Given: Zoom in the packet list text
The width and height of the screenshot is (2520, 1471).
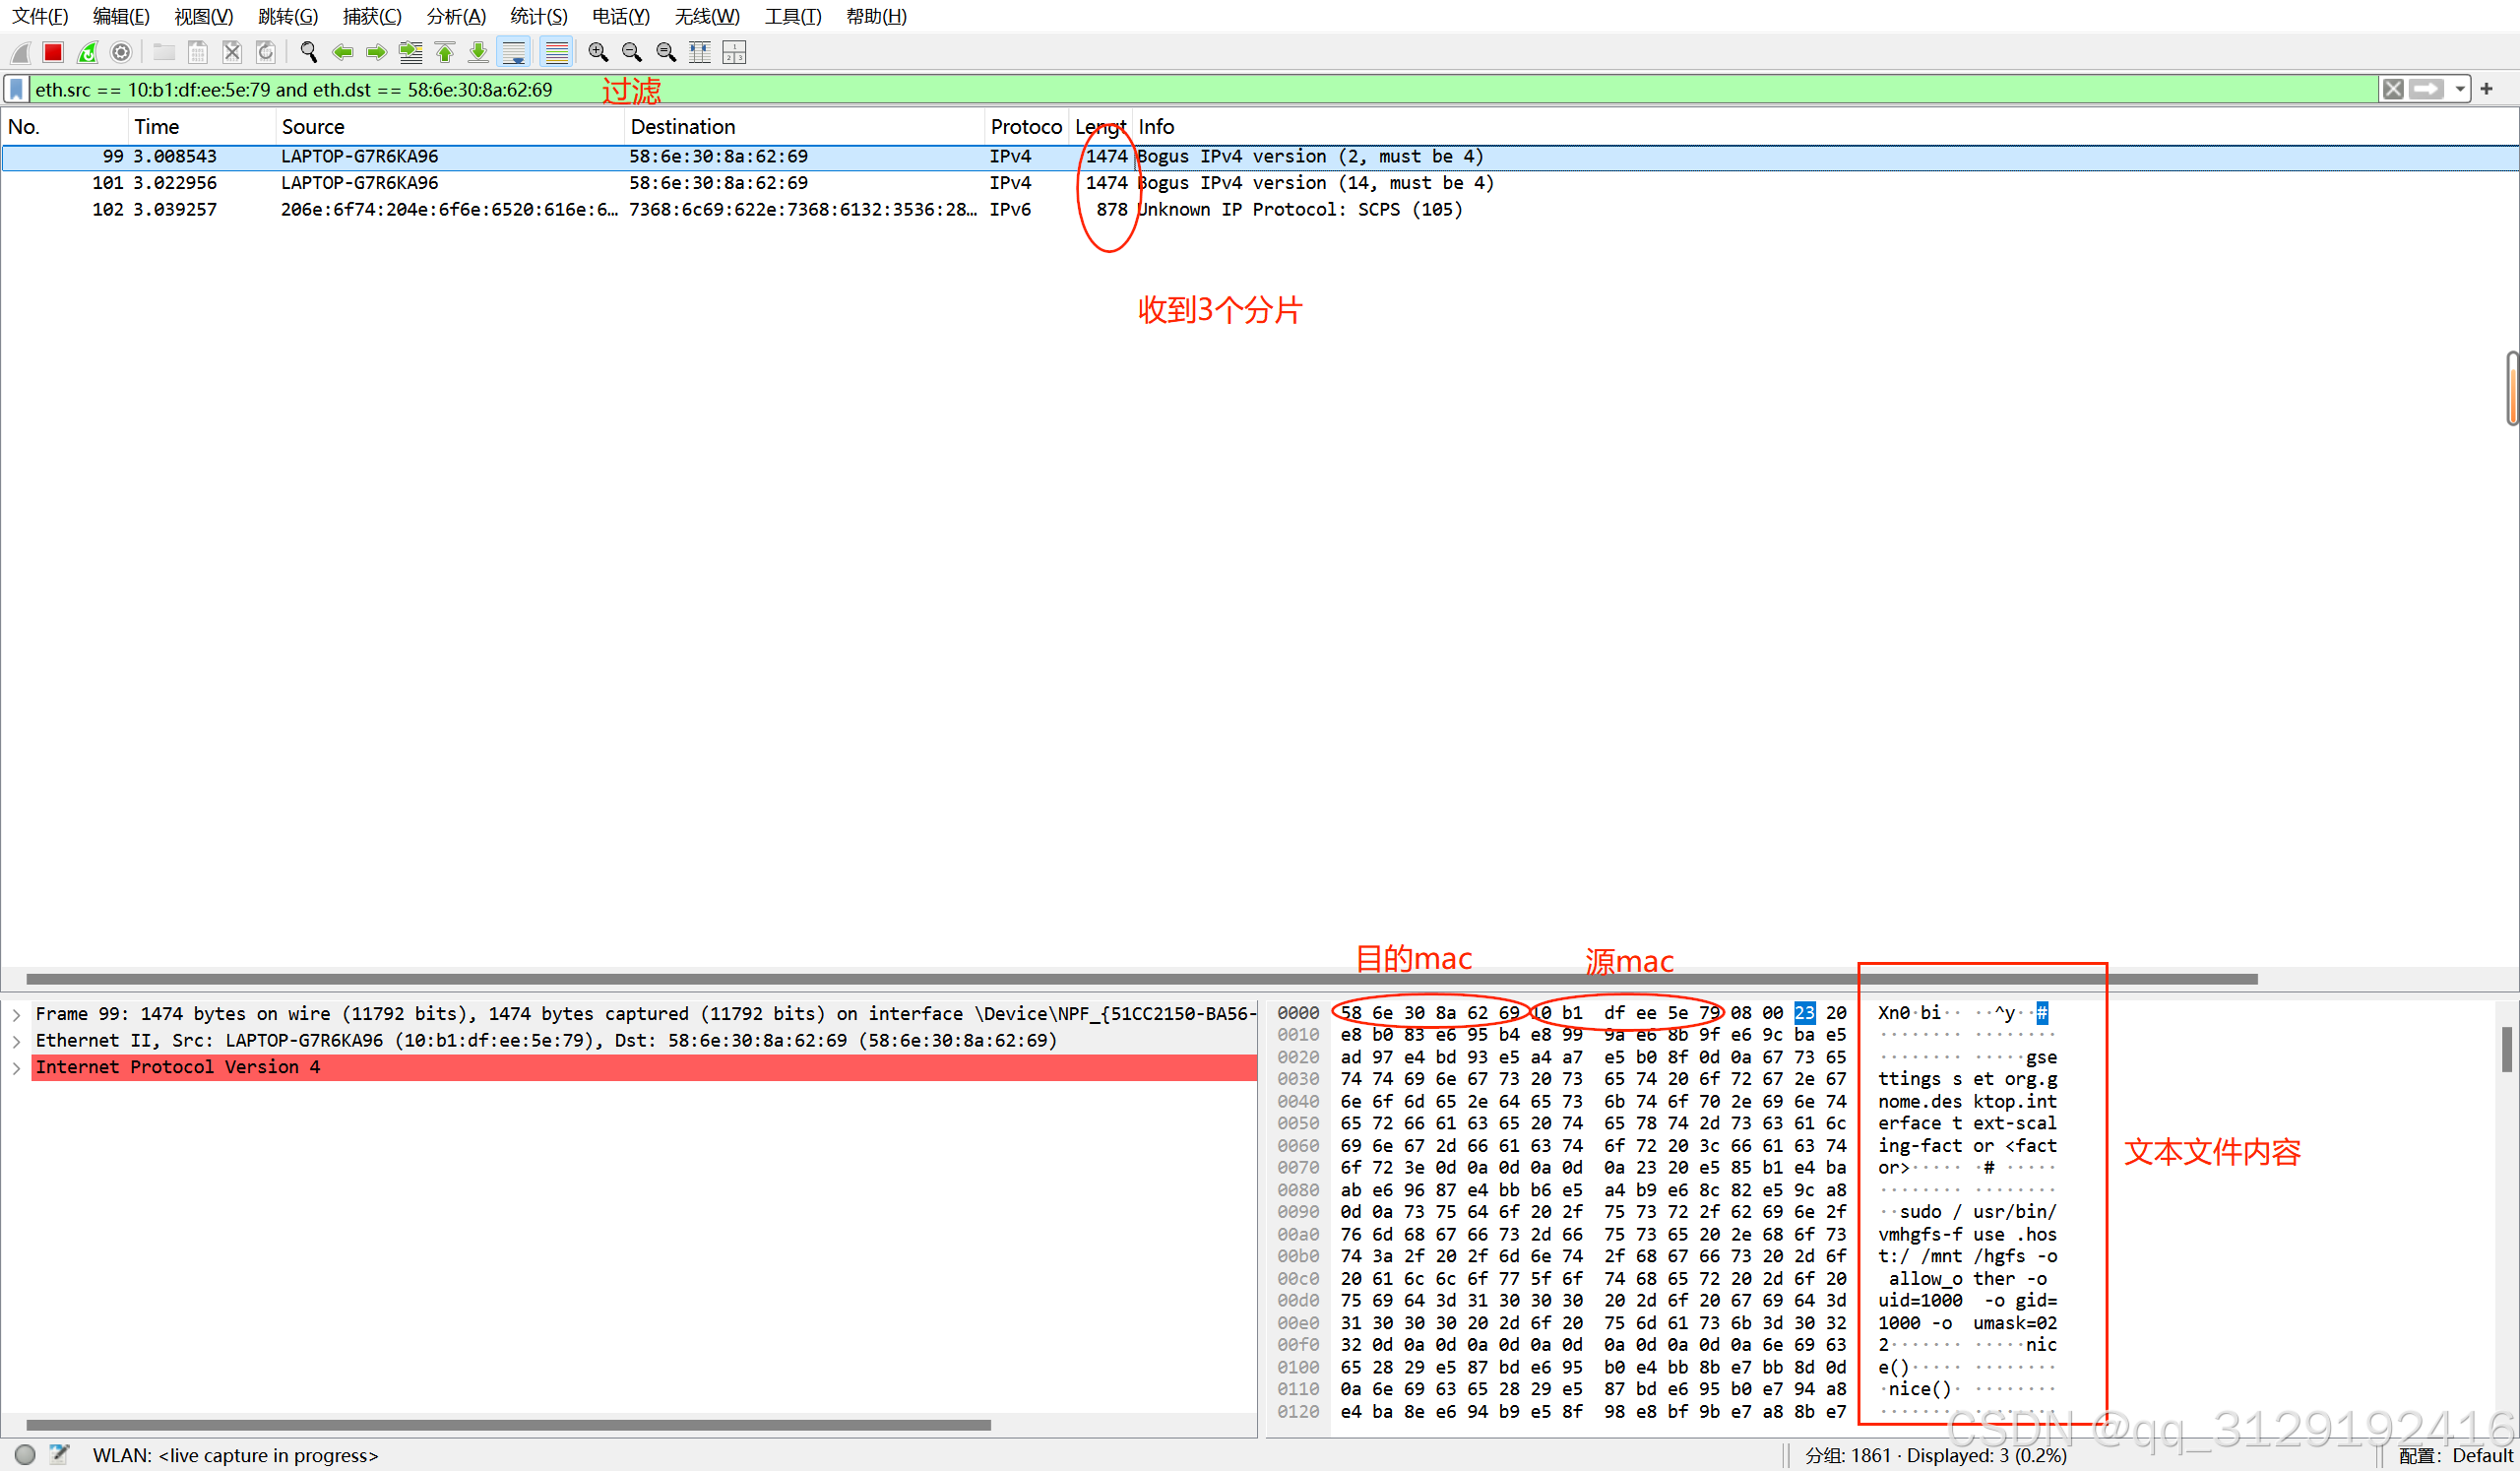Looking at the screenshot, I should point(598,52).
